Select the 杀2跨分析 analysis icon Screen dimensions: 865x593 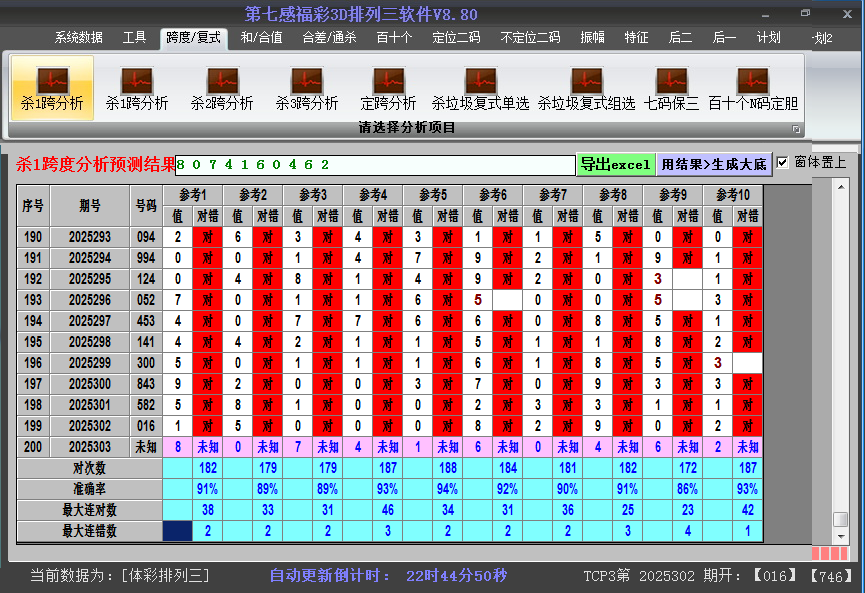click(x=220, y=85)
